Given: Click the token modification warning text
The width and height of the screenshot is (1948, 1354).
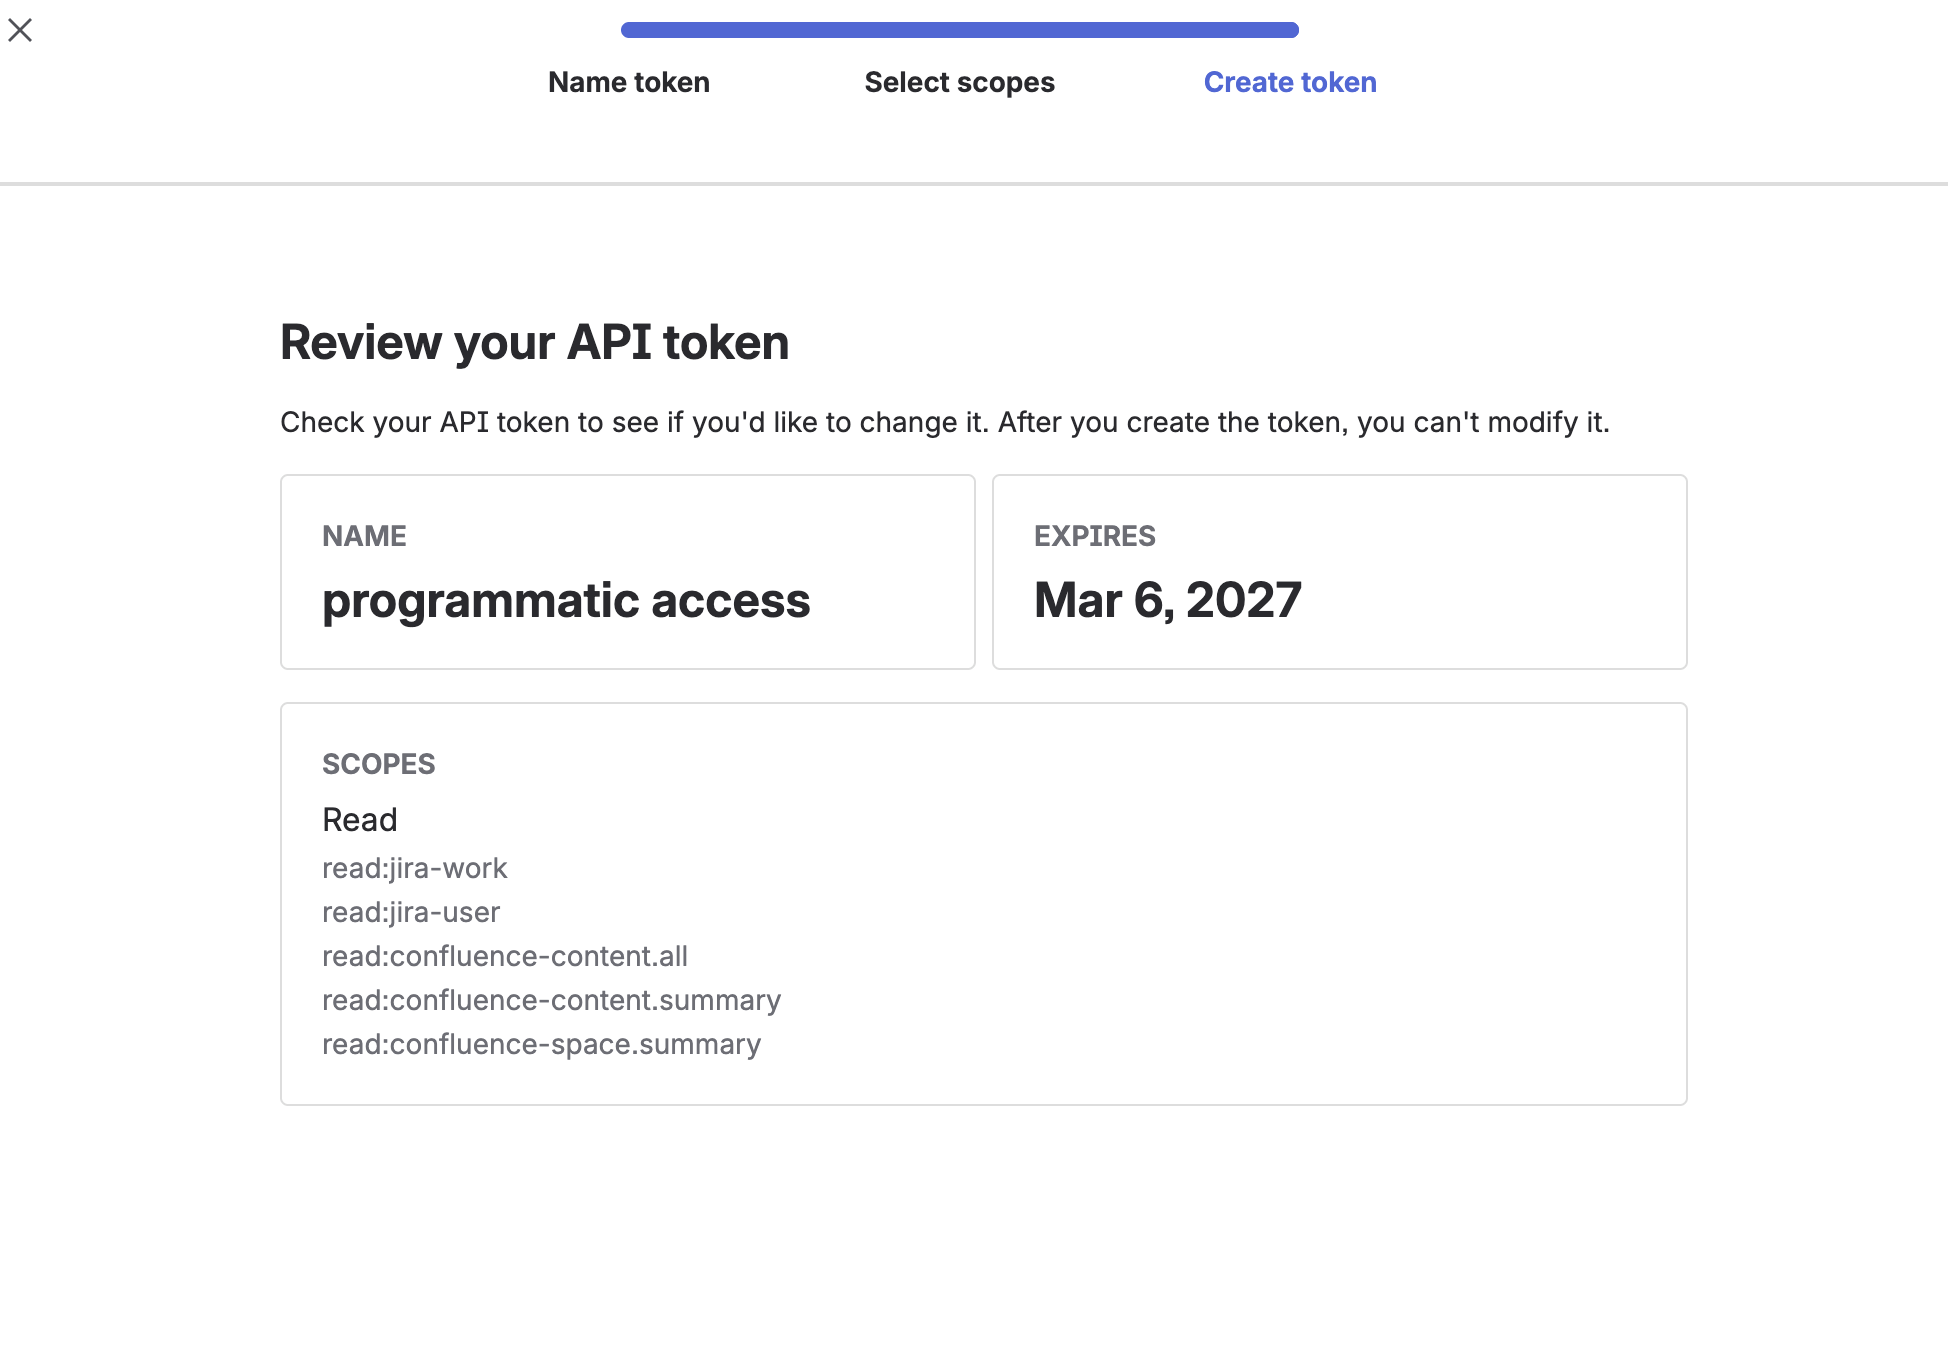Looking at the screenshot, I should coord(944,422).
